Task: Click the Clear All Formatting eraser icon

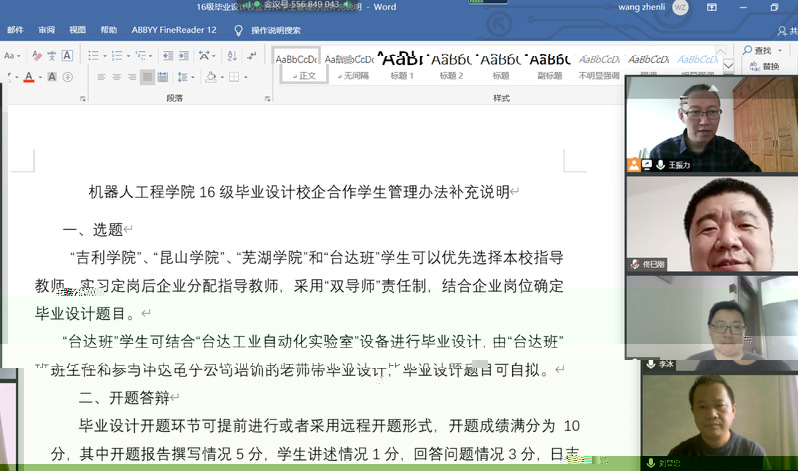Action: (x=37, y=56)
